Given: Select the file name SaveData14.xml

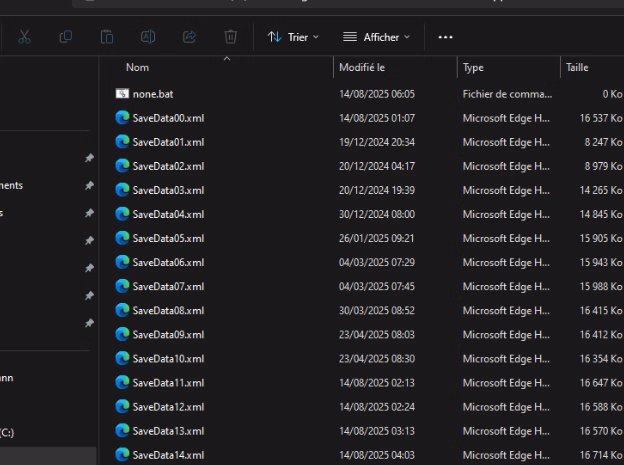Looking at the screenshot, I should (x=168, y=455).
